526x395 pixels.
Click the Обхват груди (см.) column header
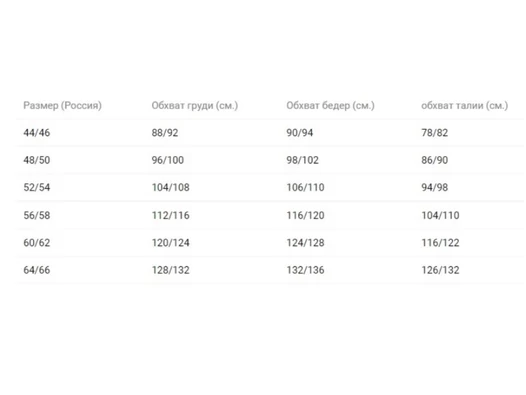pos(195,105)
